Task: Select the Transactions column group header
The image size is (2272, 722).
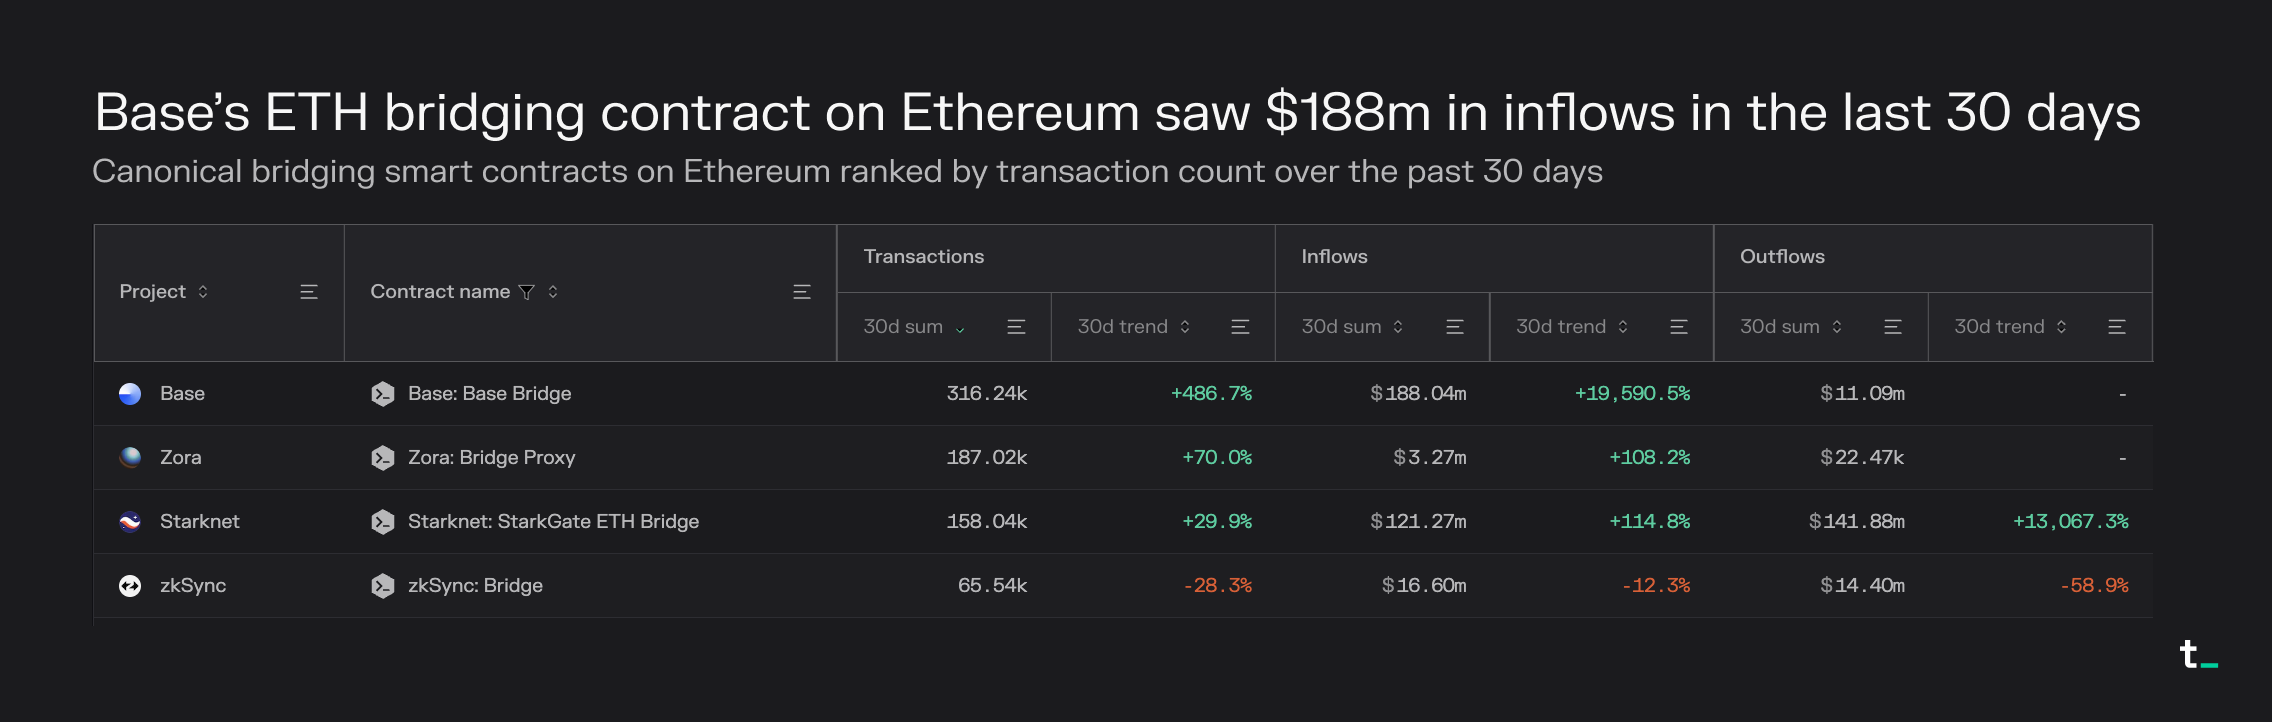Action: point(923,257)
